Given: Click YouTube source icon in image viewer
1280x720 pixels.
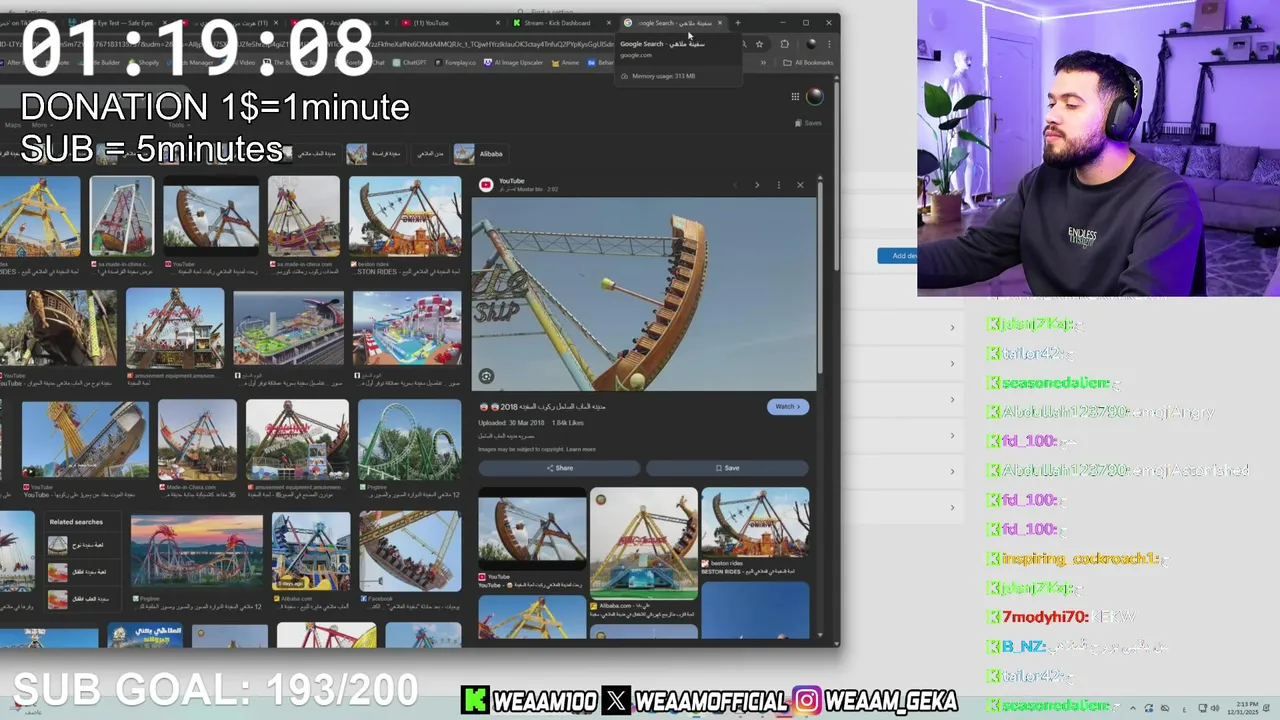Looking at the screenshot, I should [486, 185].
